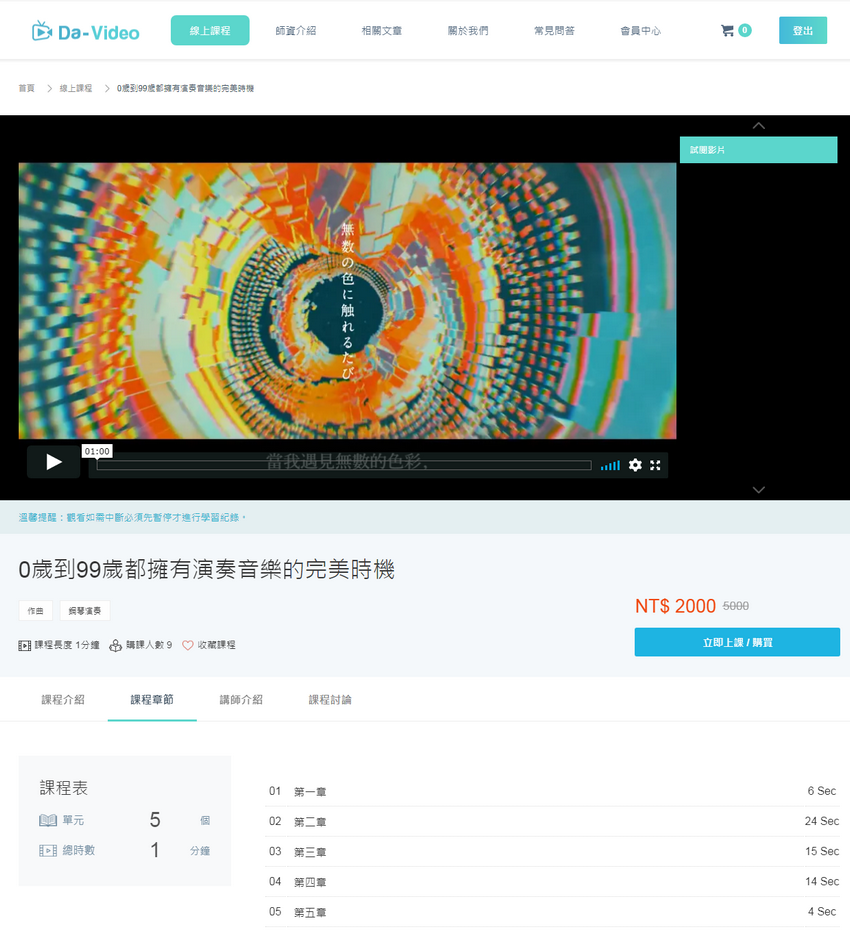Open chapter 05 第五章
This screenshot has height=932, width=850.
pyautogui.click(x=552, y=912)
